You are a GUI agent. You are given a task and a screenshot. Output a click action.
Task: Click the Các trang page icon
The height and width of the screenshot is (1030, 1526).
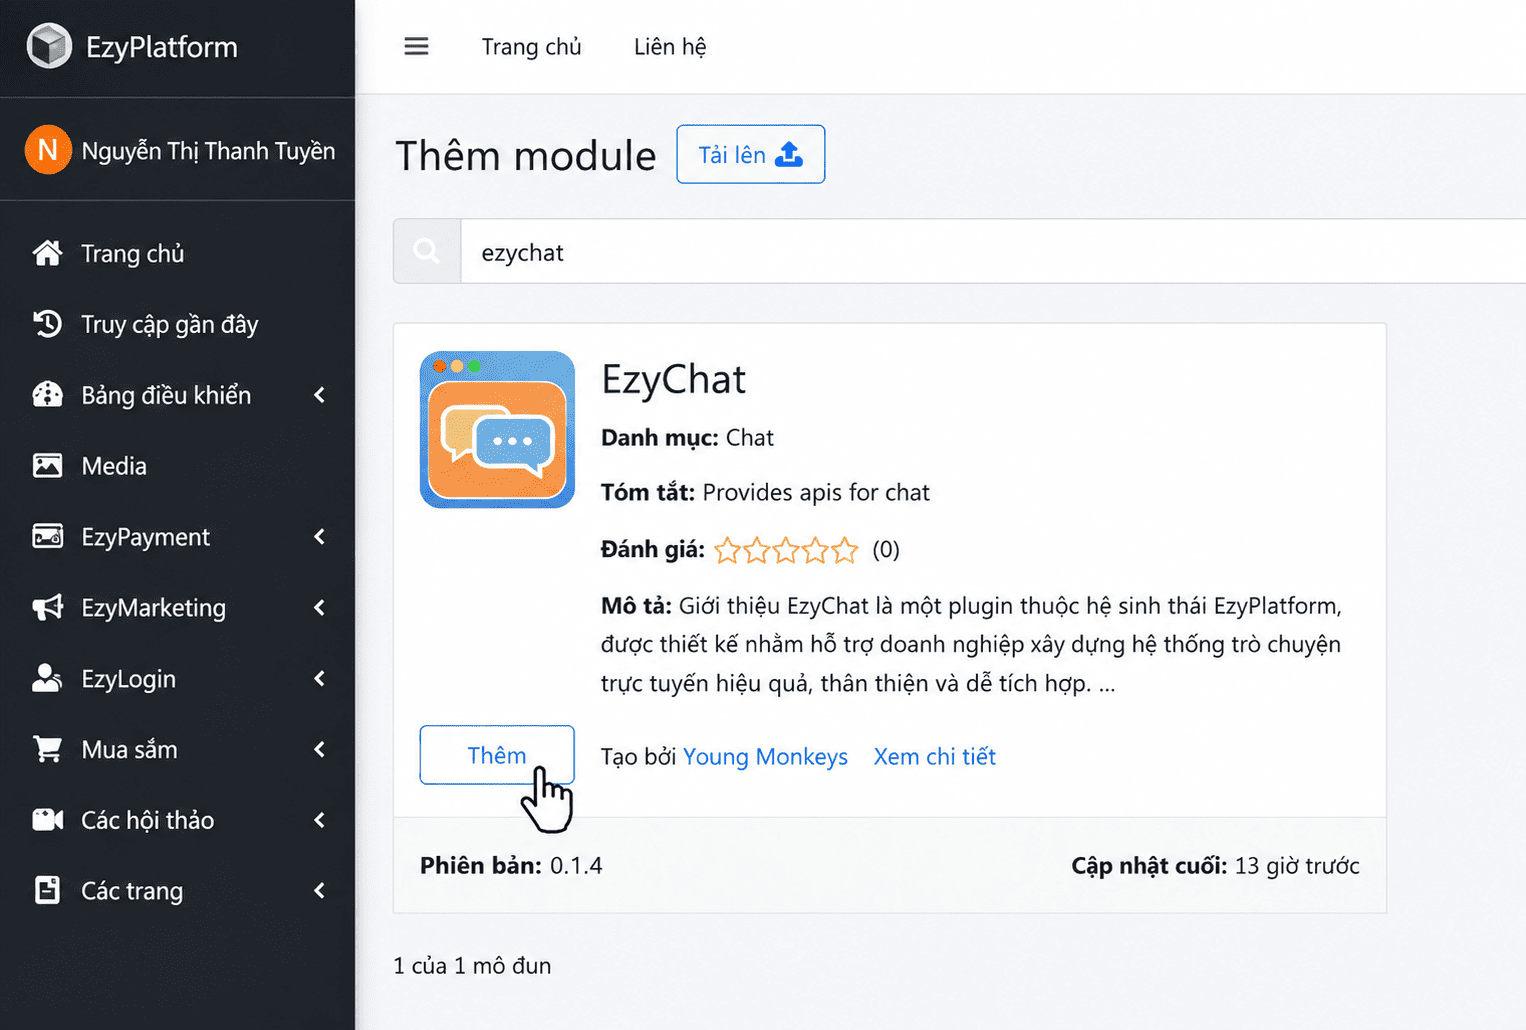[47, 891]
